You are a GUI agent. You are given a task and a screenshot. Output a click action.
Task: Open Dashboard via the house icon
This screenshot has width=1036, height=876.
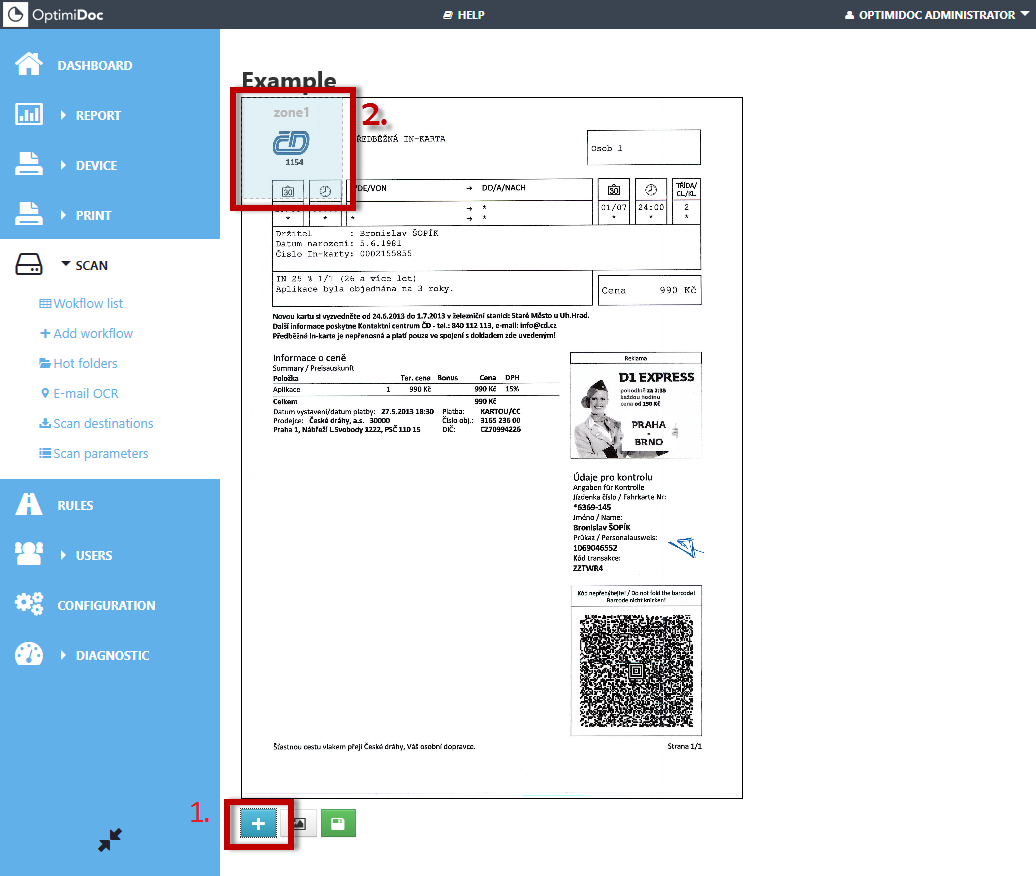click(29, 65)
